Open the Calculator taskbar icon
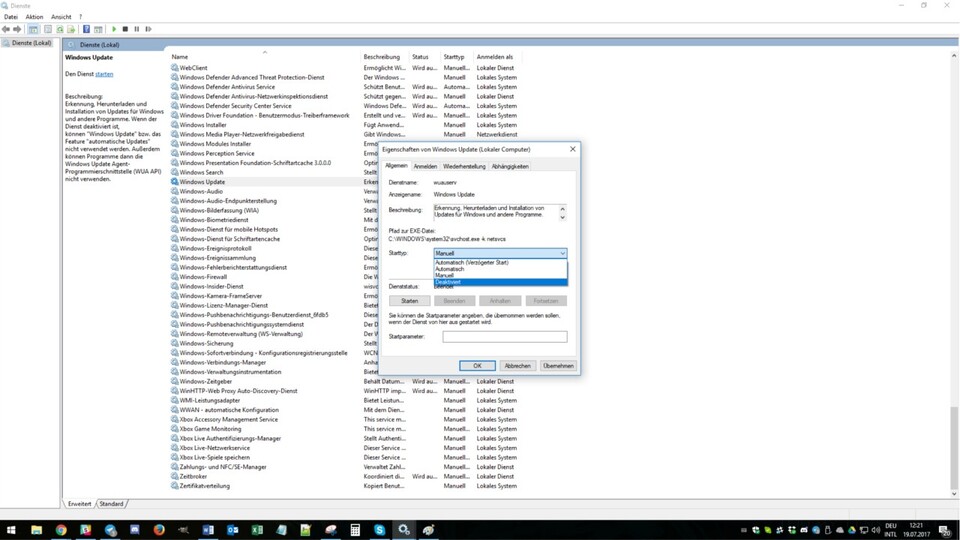The height and width of the screenshot is (540, 960). 355,529
